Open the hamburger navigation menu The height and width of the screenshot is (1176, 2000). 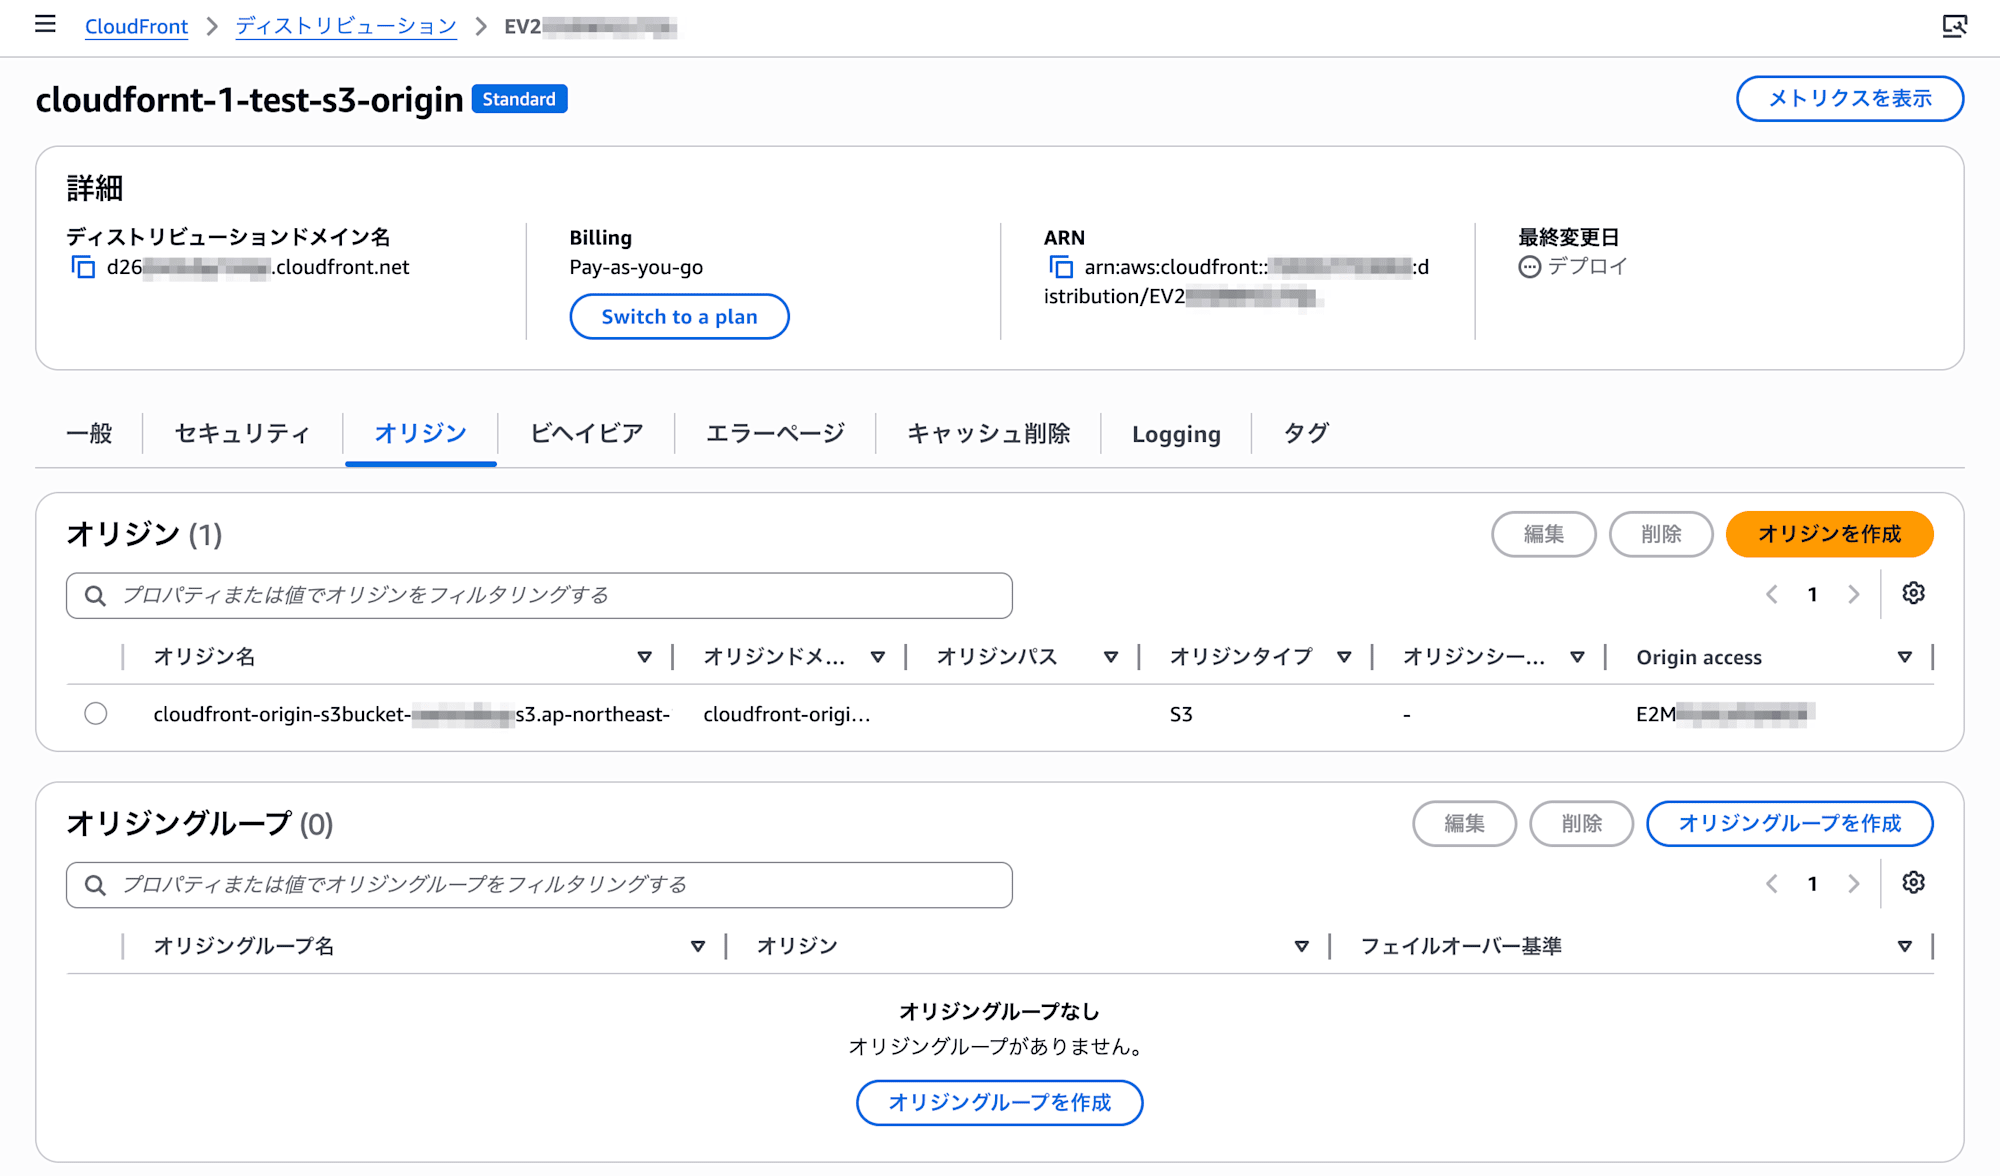pyautogui.click(x=45, y=24)
